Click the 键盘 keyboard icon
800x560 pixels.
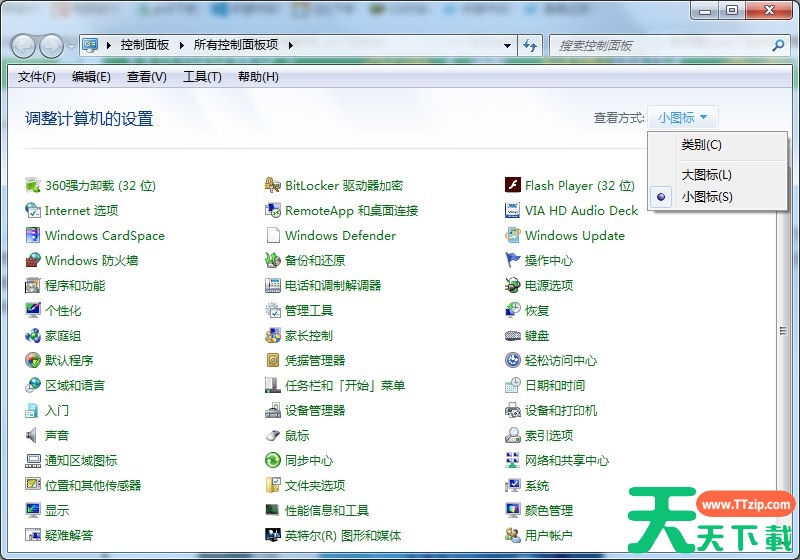pyautogui.click(x=513, y=336)
